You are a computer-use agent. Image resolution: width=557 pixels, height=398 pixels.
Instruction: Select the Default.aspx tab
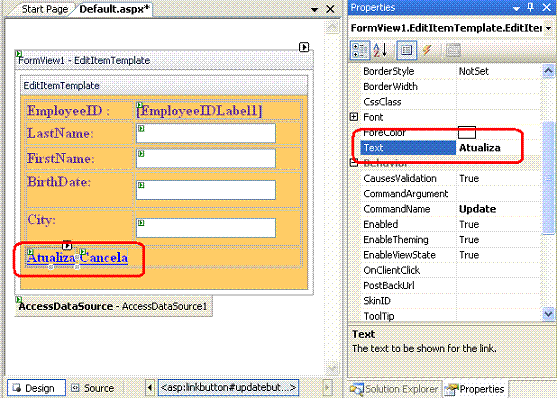pos(114,9)
